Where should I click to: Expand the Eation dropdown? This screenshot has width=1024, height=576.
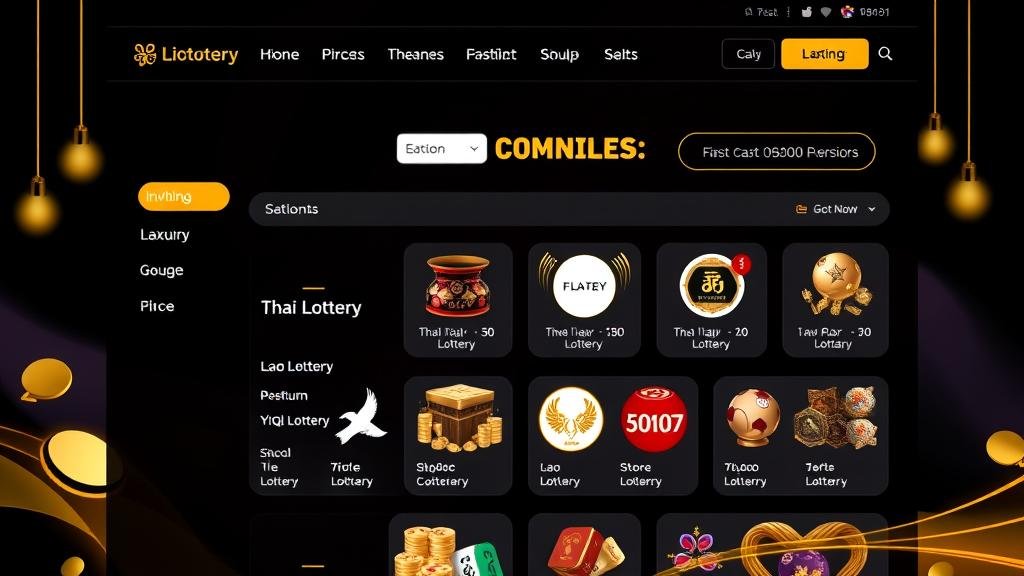click(x=441, y=149)
